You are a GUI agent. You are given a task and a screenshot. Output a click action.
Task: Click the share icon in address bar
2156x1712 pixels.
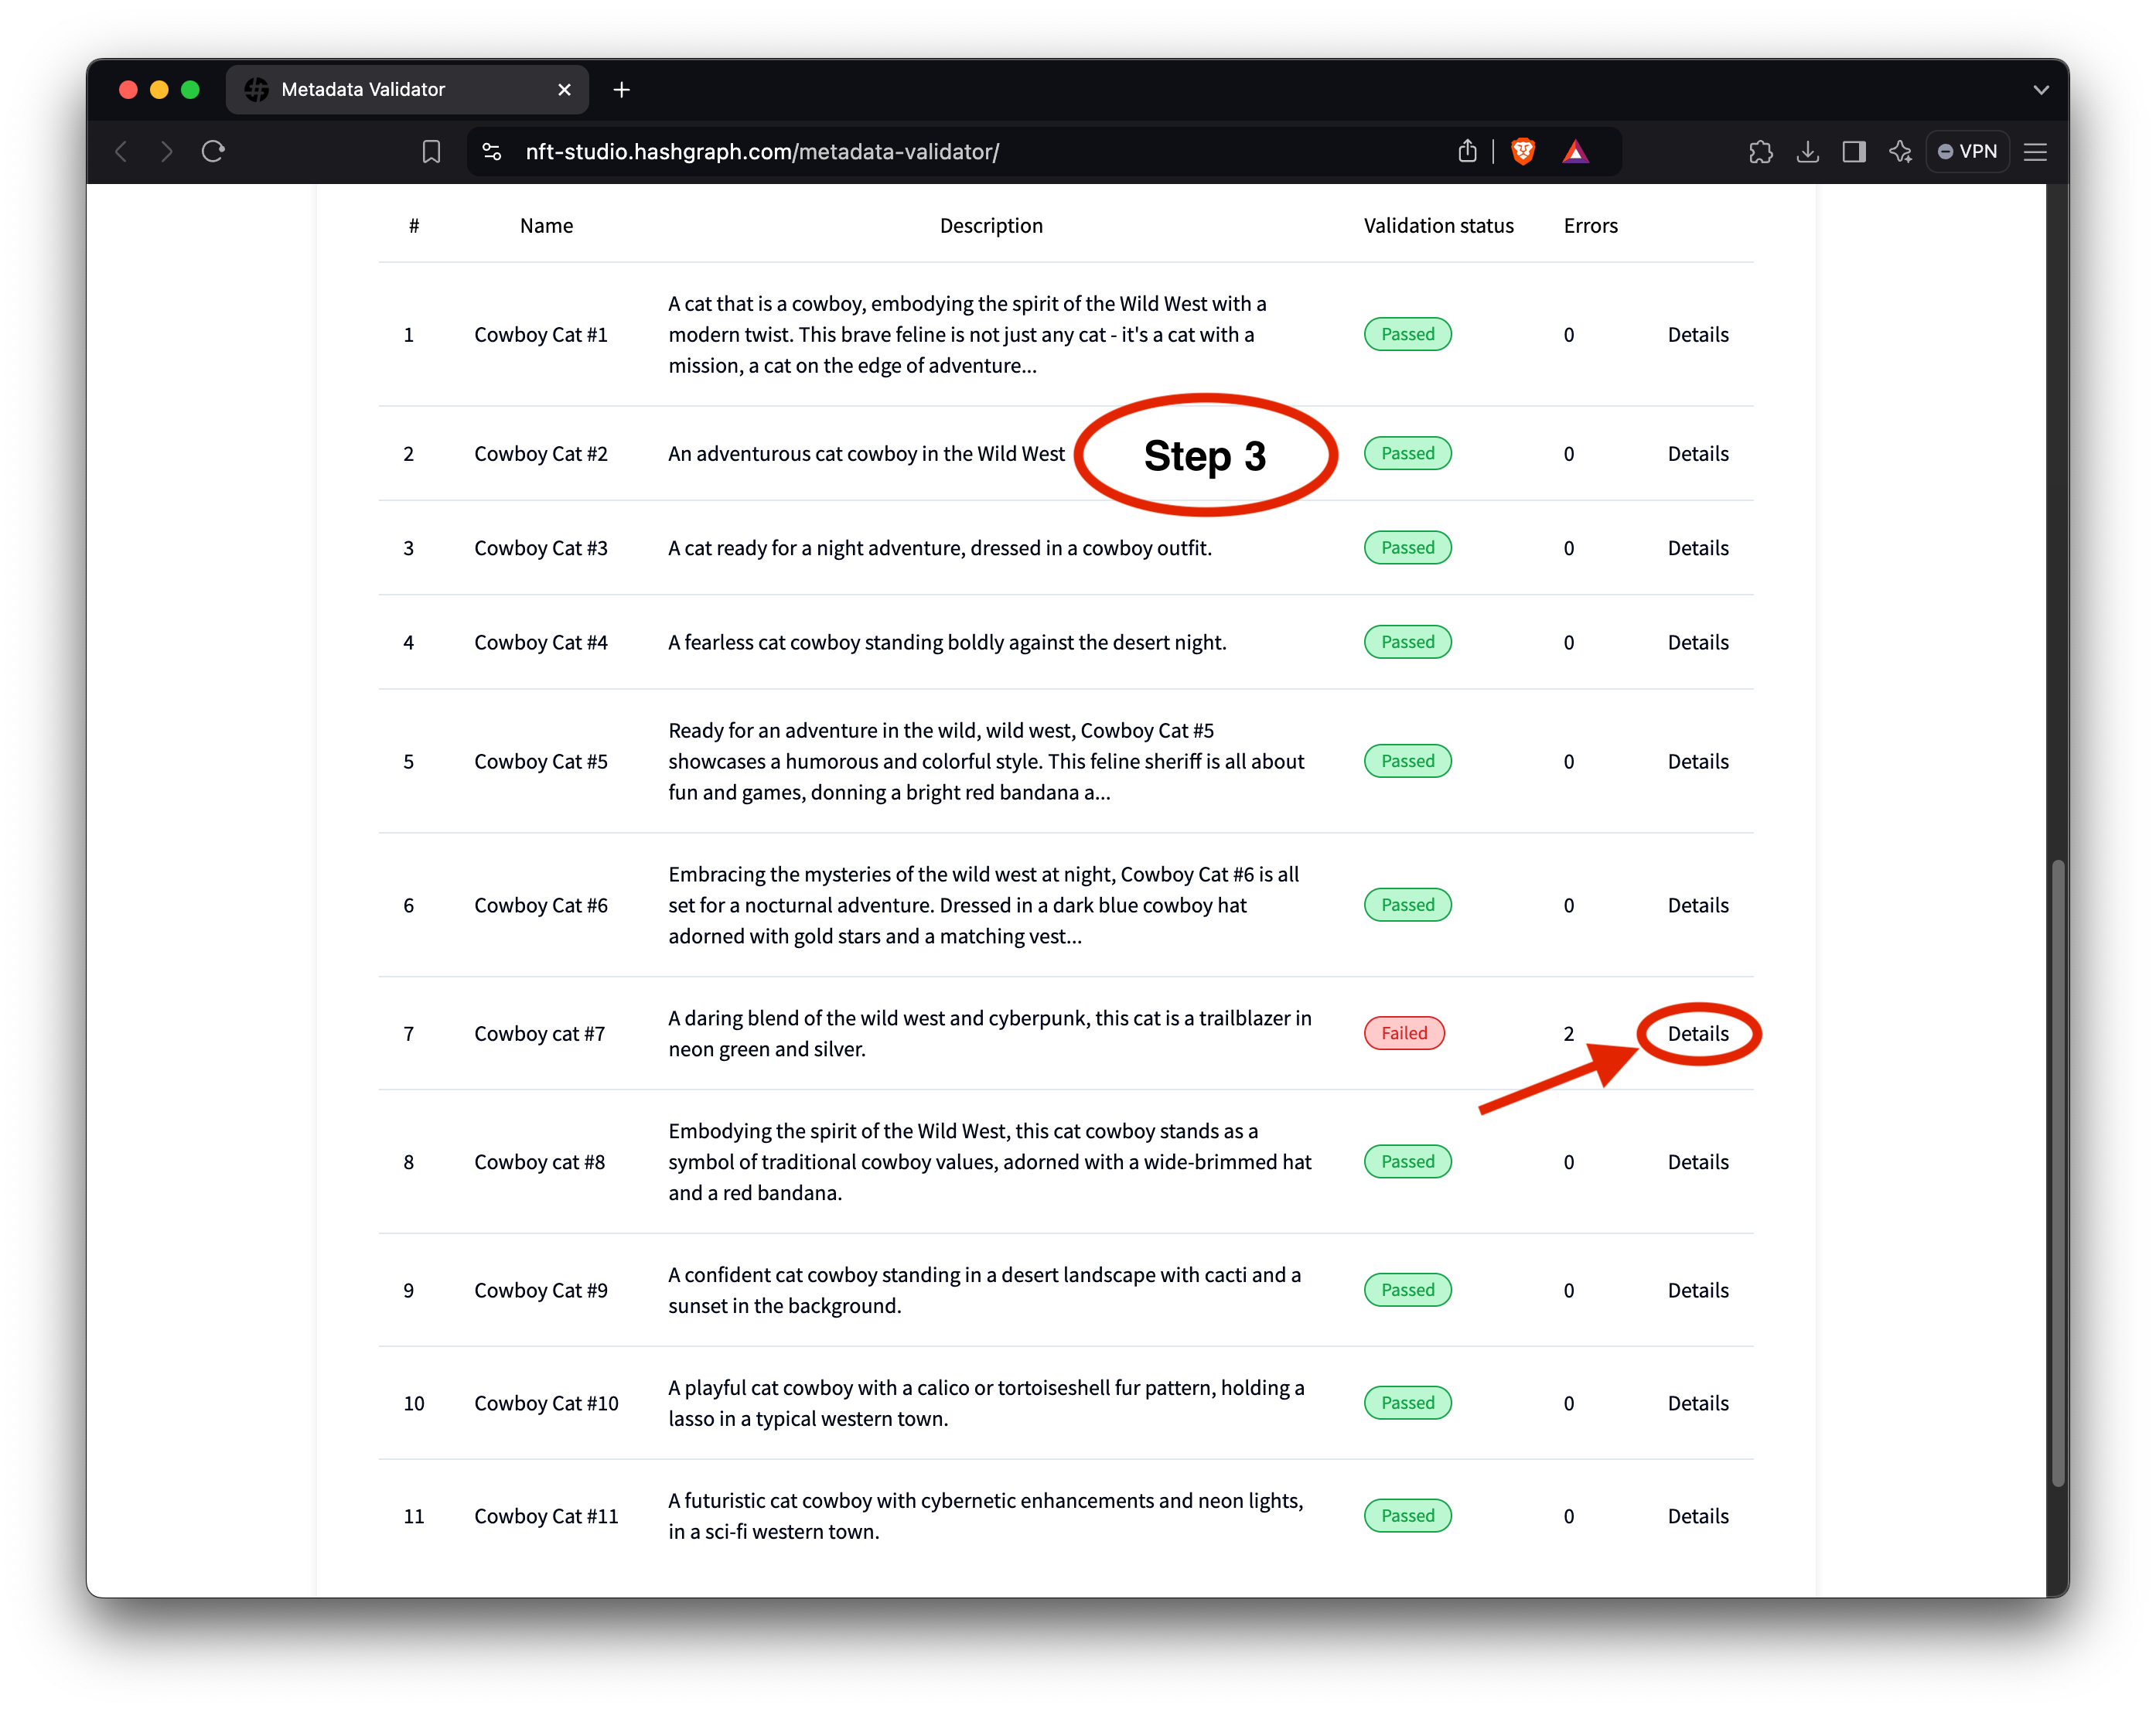(x=1467, y=152)
